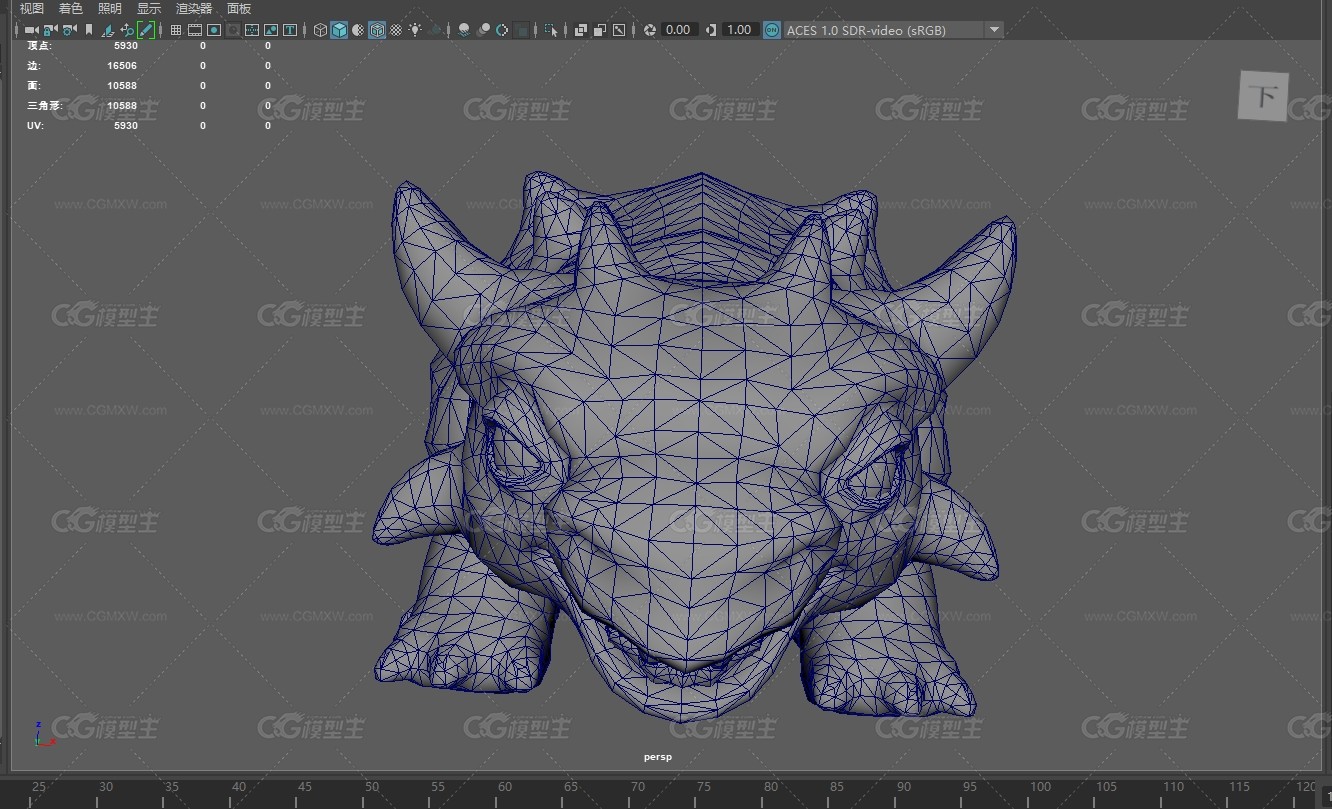1332x809 pixels.
Task: Open the 渲染器 menu
Action: (x=194, y=8)
